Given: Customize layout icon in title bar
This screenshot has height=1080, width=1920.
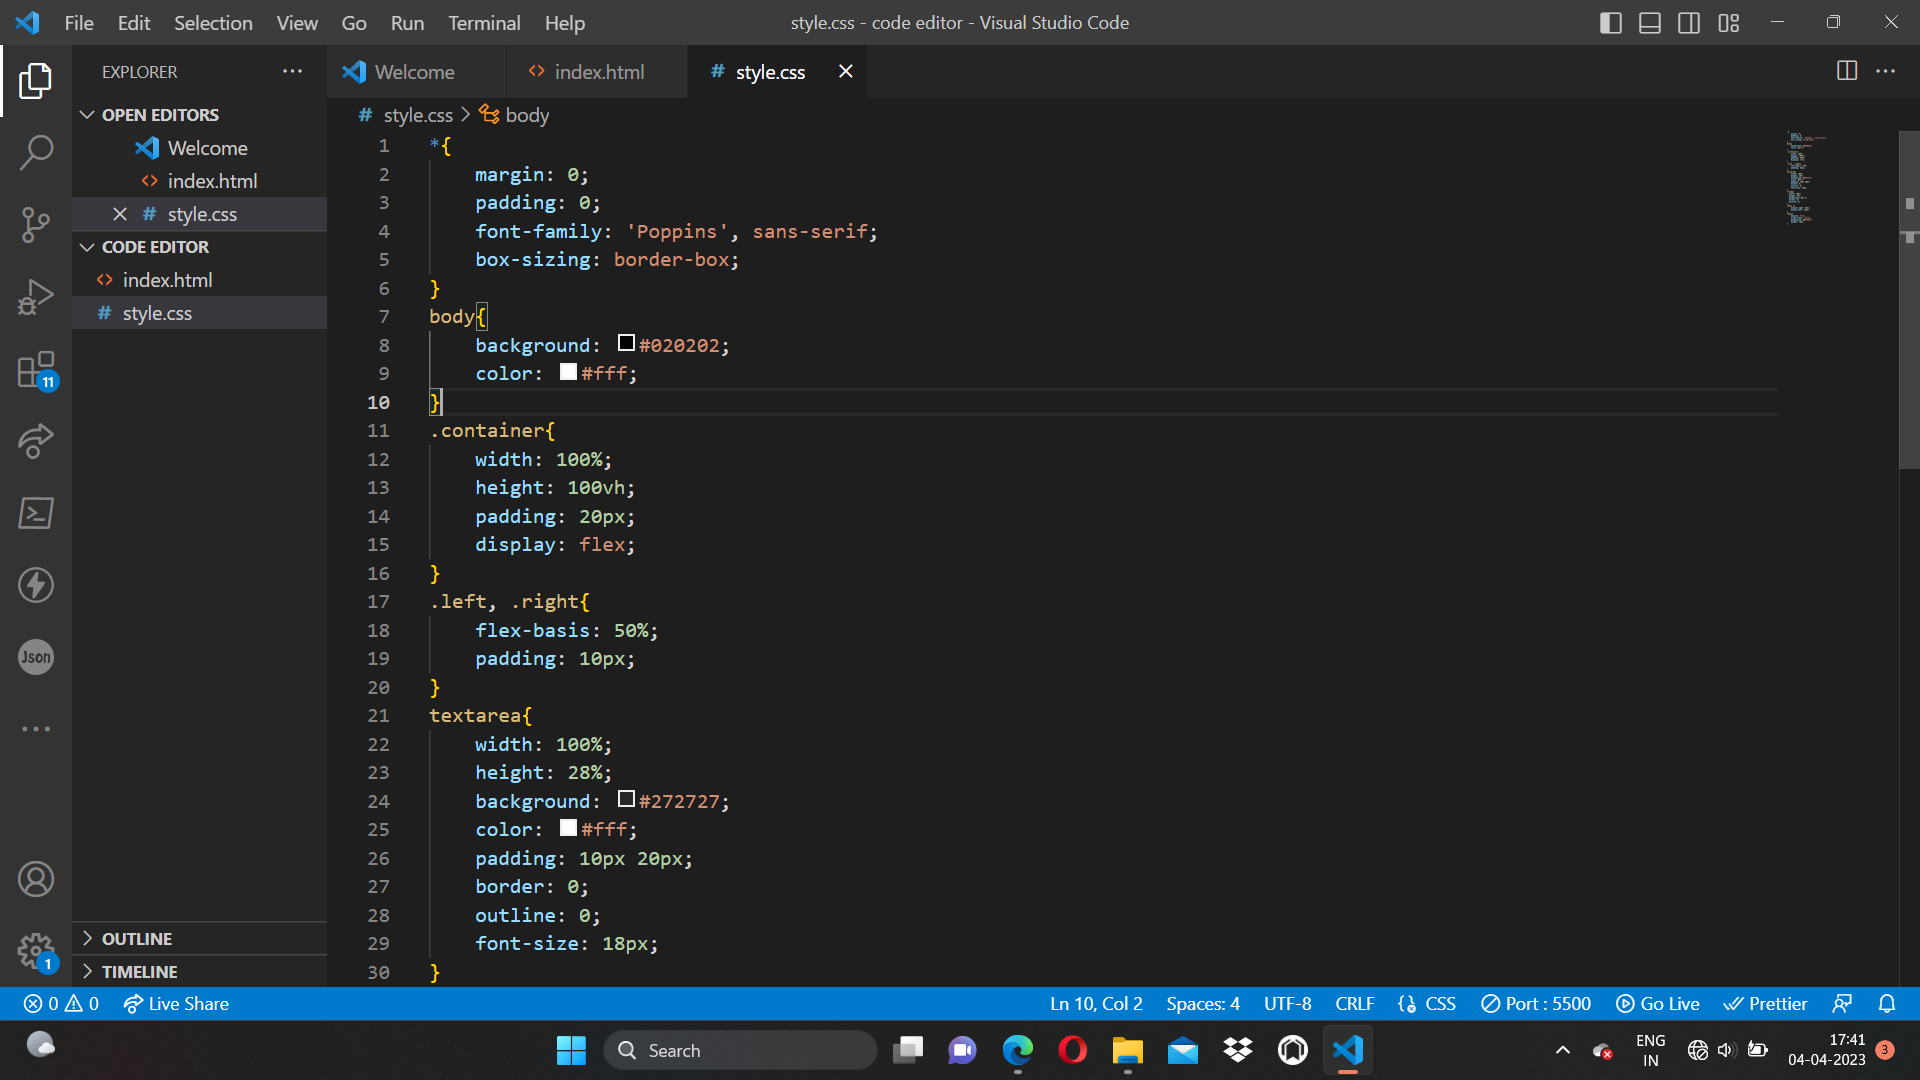Looking at the screenshot, I should click(1729, 23).
